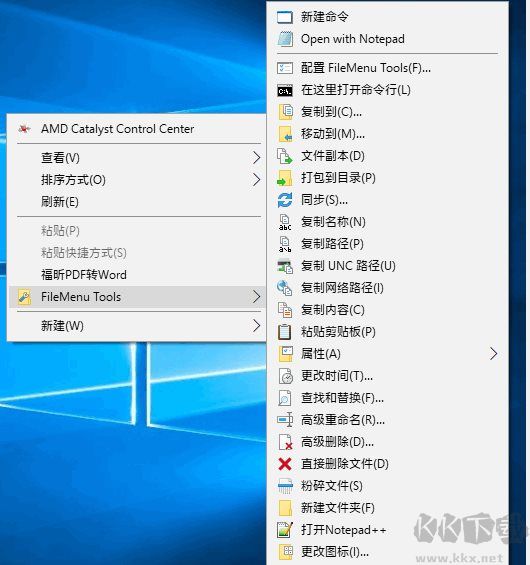Choose 配置 FileMenu Tools(F)... label
530x565 pixels.
(x=366, y=68)
